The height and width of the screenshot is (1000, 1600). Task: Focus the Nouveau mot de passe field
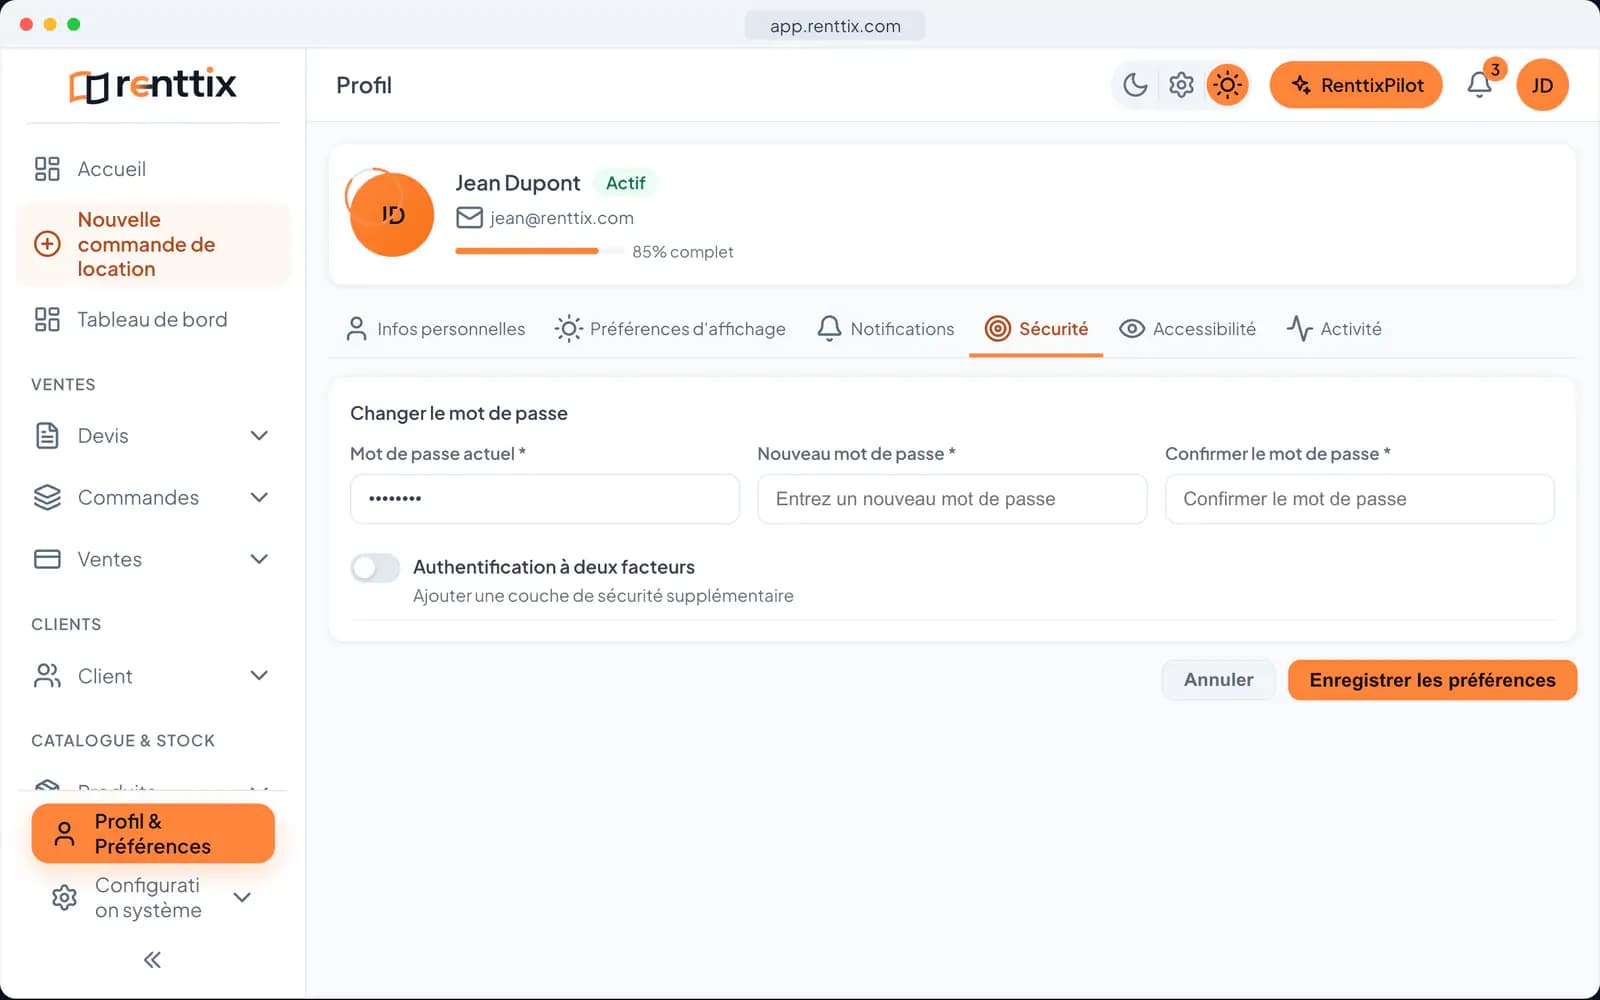click(952, 499)
